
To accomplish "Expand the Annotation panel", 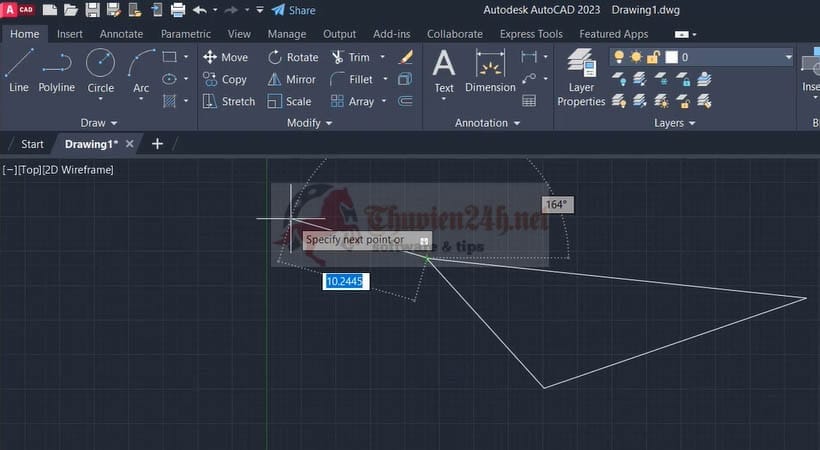I will point(487,123).
